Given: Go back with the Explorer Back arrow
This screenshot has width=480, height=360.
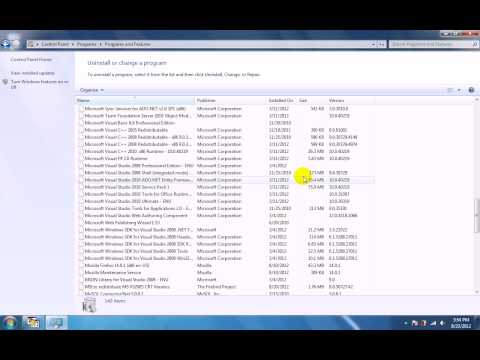Looking at the screenshot, I should click(6, 44).
